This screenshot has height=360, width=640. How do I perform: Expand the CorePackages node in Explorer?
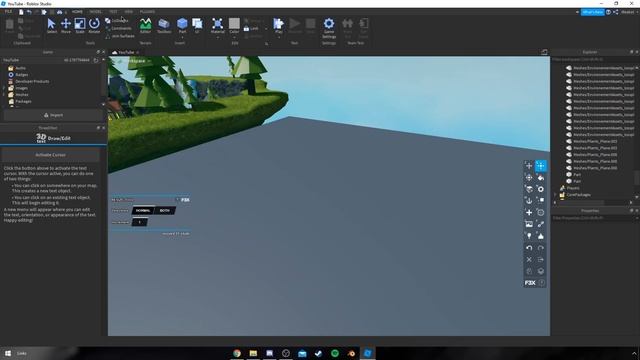click(556, 195)
